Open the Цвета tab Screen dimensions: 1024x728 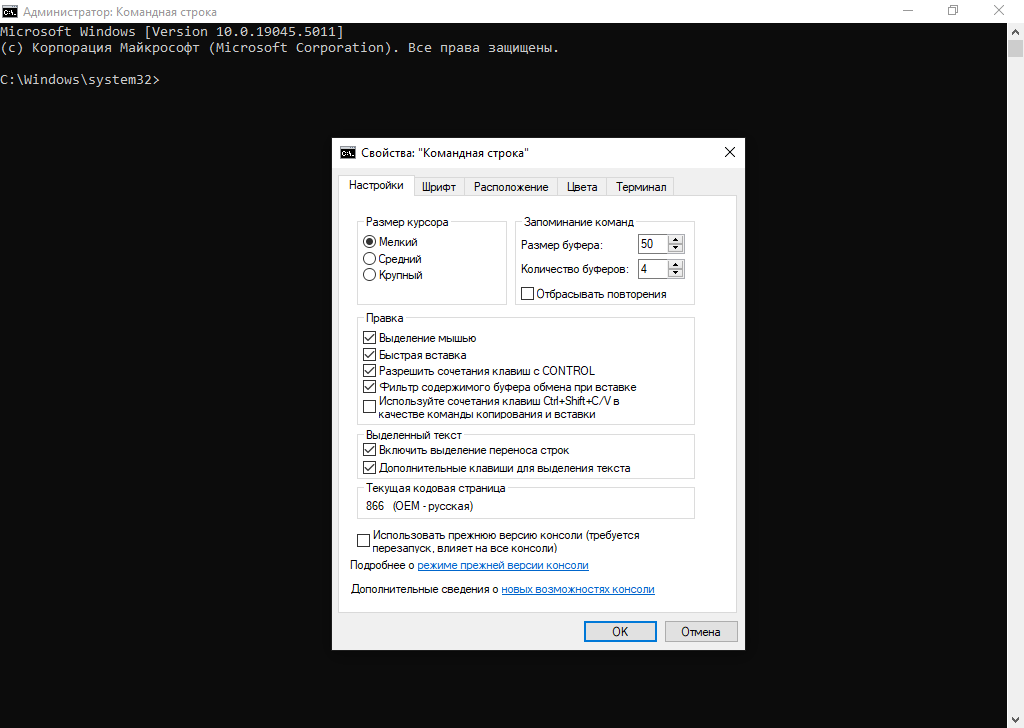[x=582, y=187]
